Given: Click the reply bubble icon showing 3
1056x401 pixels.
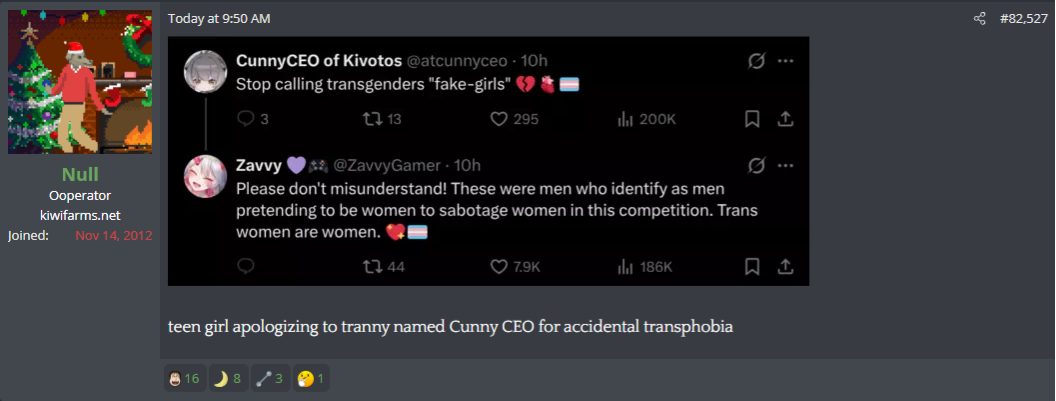Looking at the screenshot, I should tap(246, 119).
